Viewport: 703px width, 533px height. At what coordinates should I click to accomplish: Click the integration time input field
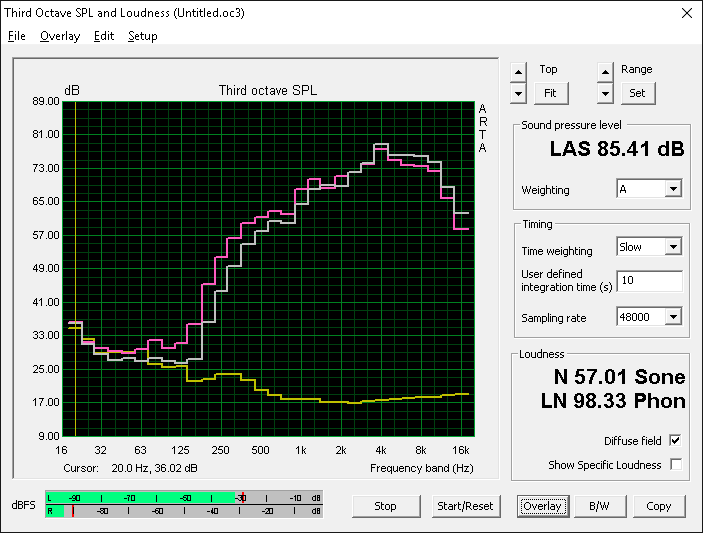coord(649,281)
